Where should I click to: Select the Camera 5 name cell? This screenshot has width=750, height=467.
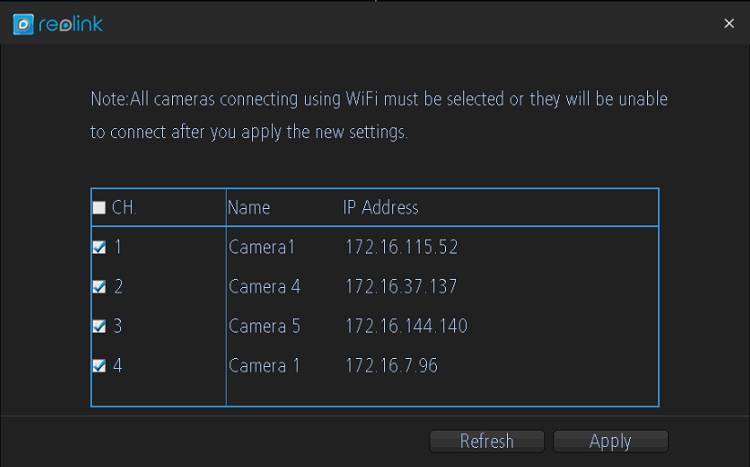pos(264,326)
